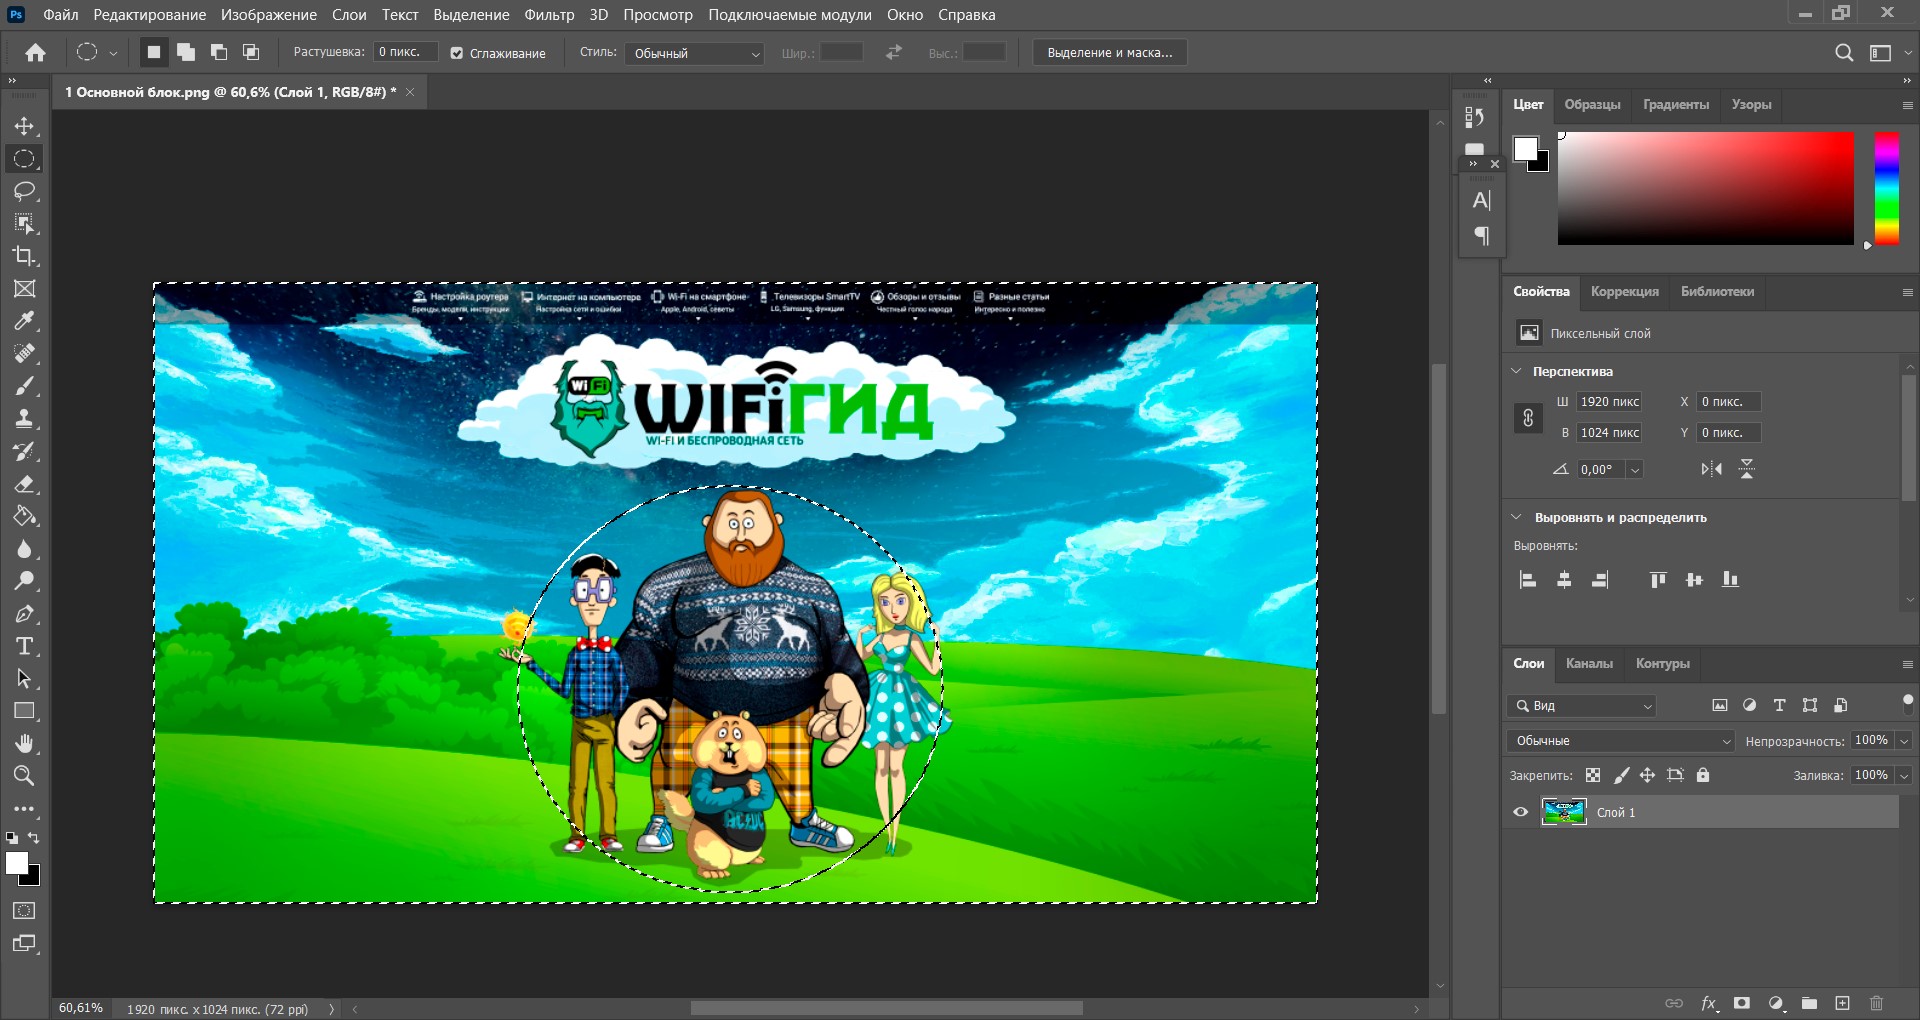This screenshot has height=1020, width=1920.
Task: Select the Frame tool
Action: click(x=24, y=288)
